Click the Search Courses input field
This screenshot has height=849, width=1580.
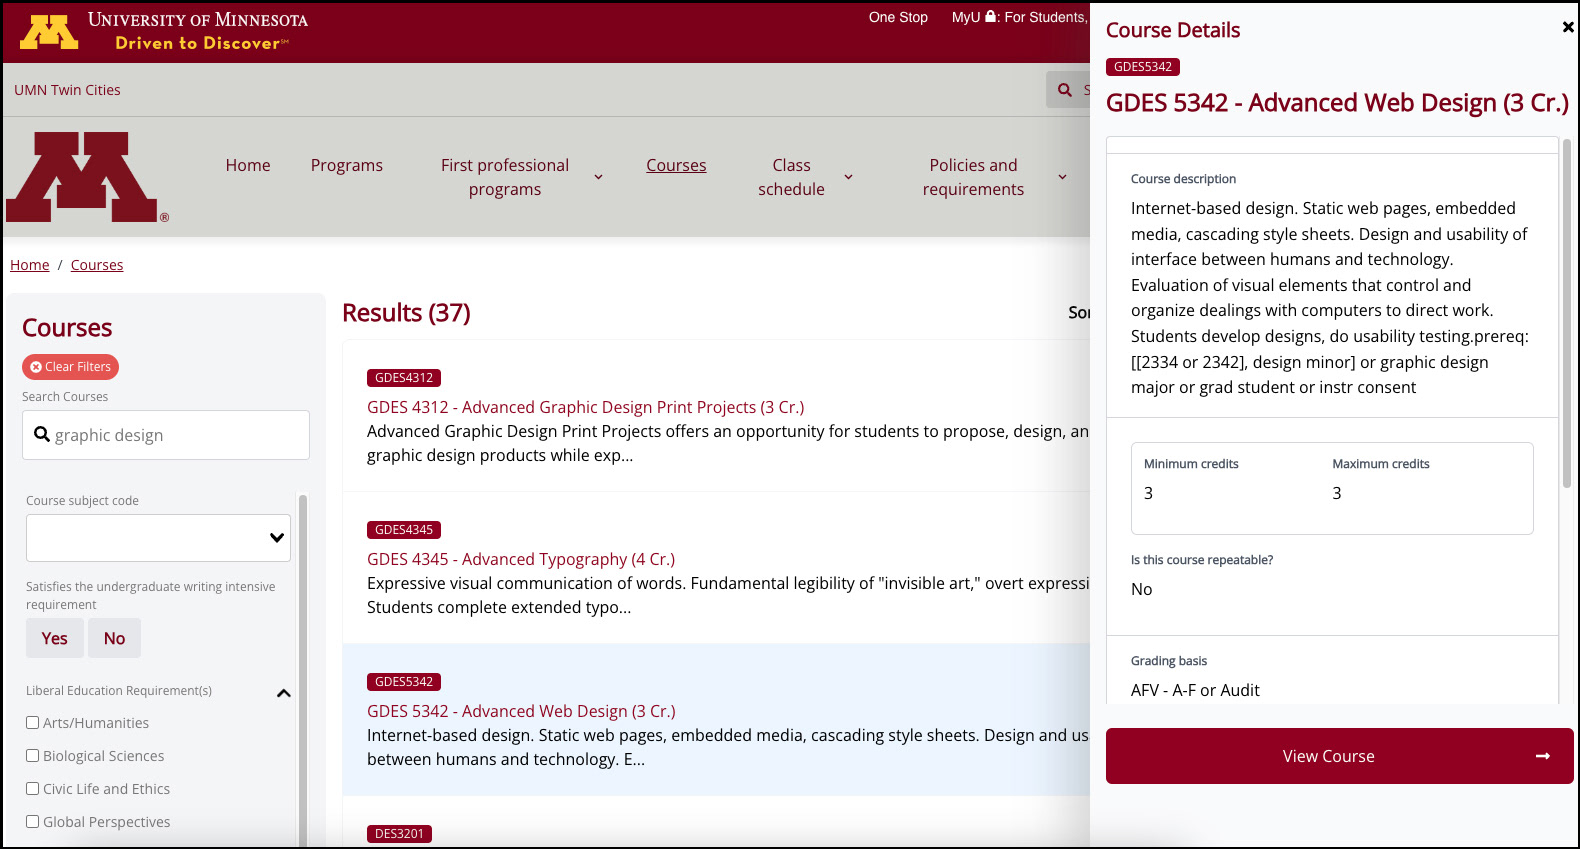coord(166,435)
